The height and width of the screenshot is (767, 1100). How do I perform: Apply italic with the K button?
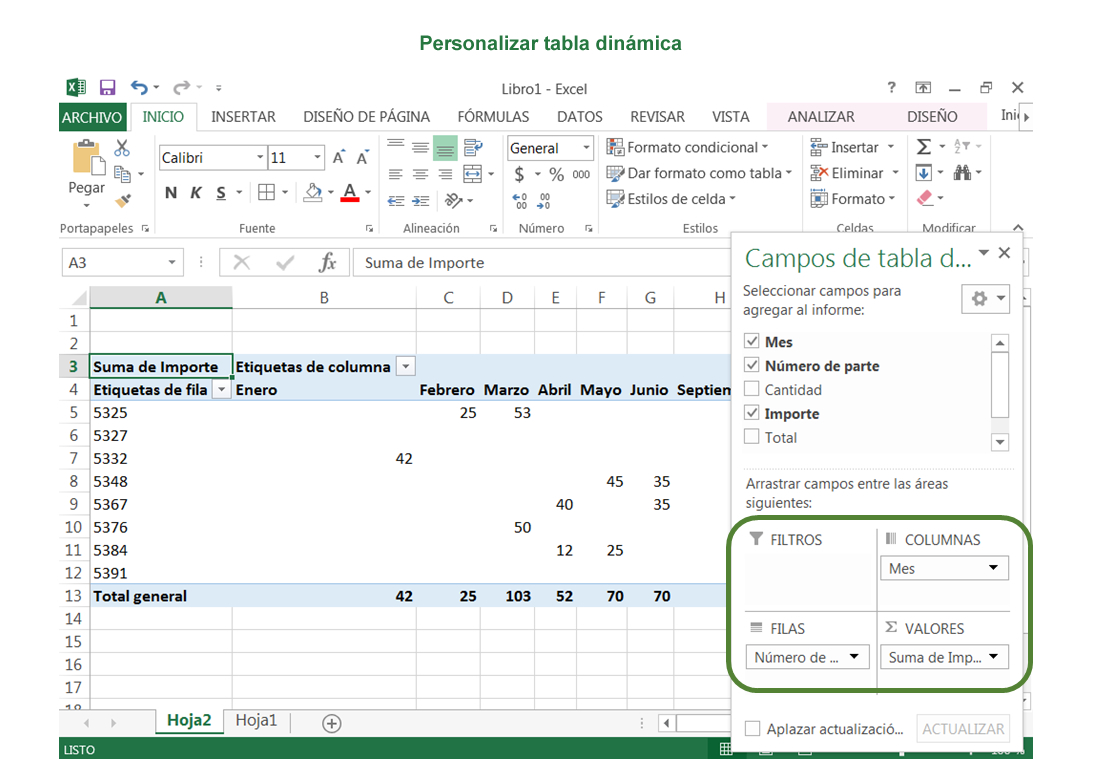pos(196,193)
